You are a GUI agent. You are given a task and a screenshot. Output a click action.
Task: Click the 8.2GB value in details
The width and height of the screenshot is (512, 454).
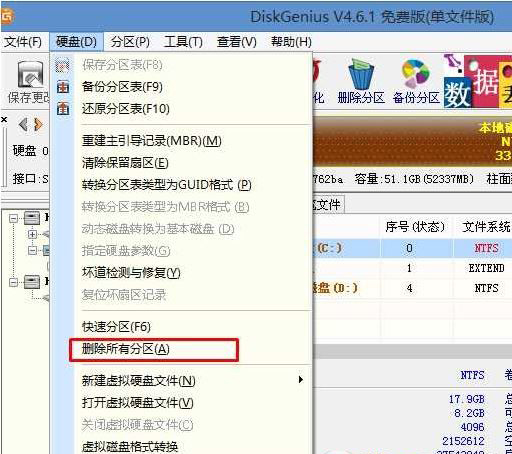[469, 413]
